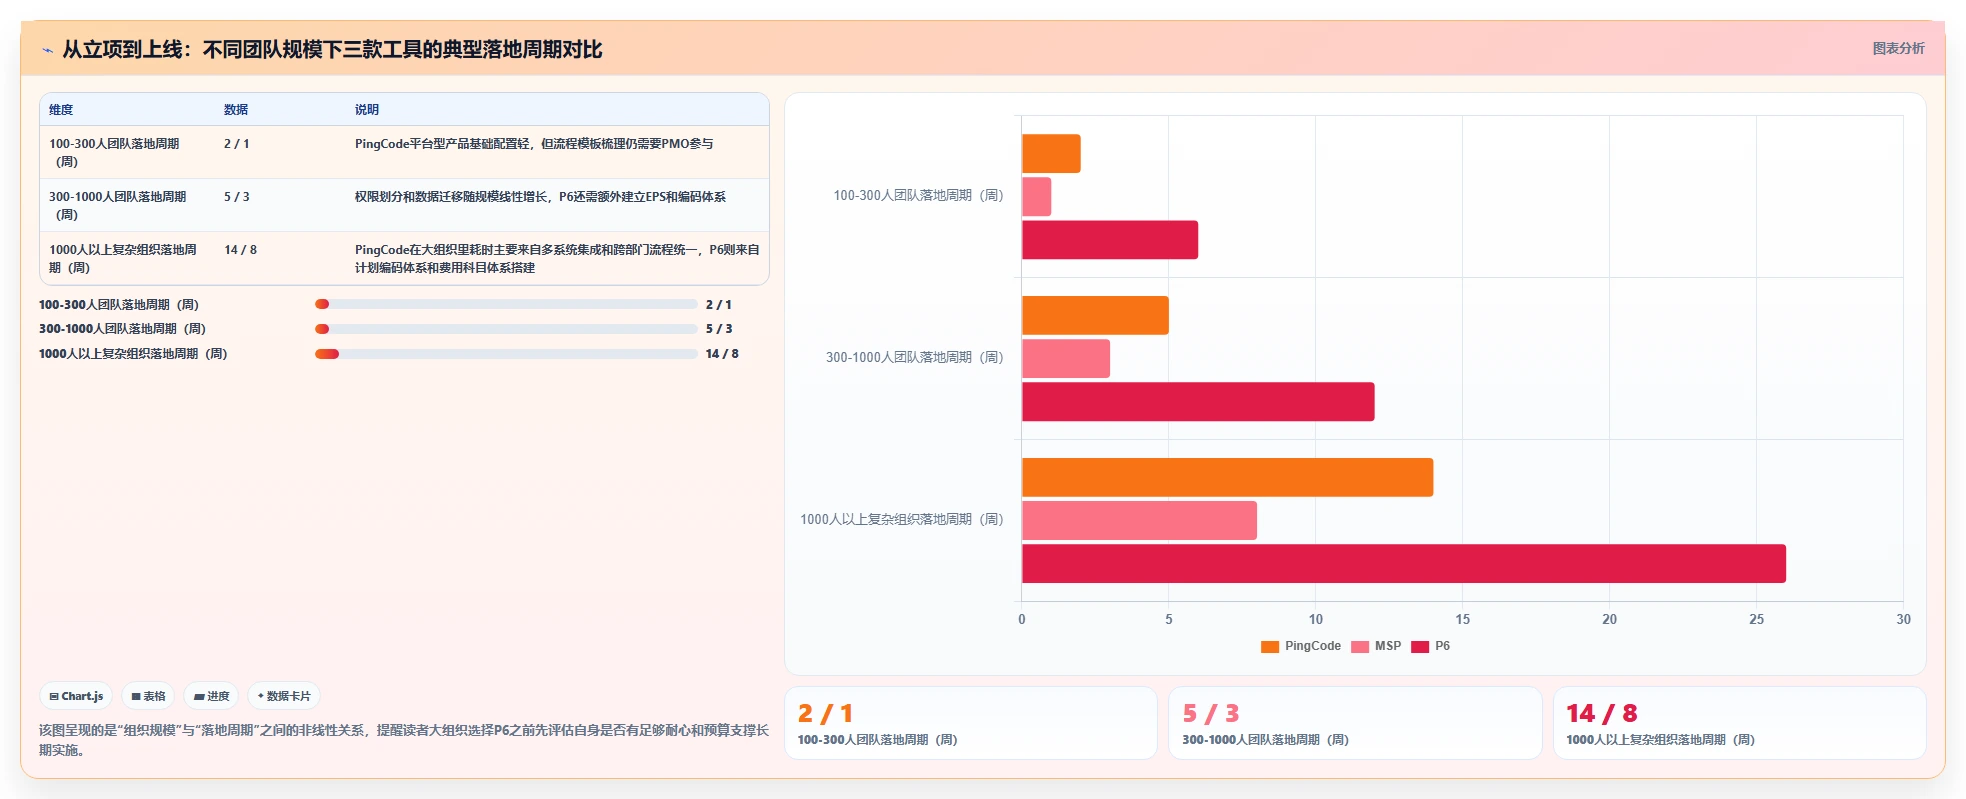The image size is (1966, 799).
Task: Click the x-axis tick label 20
Action: tap(1610, 620)
